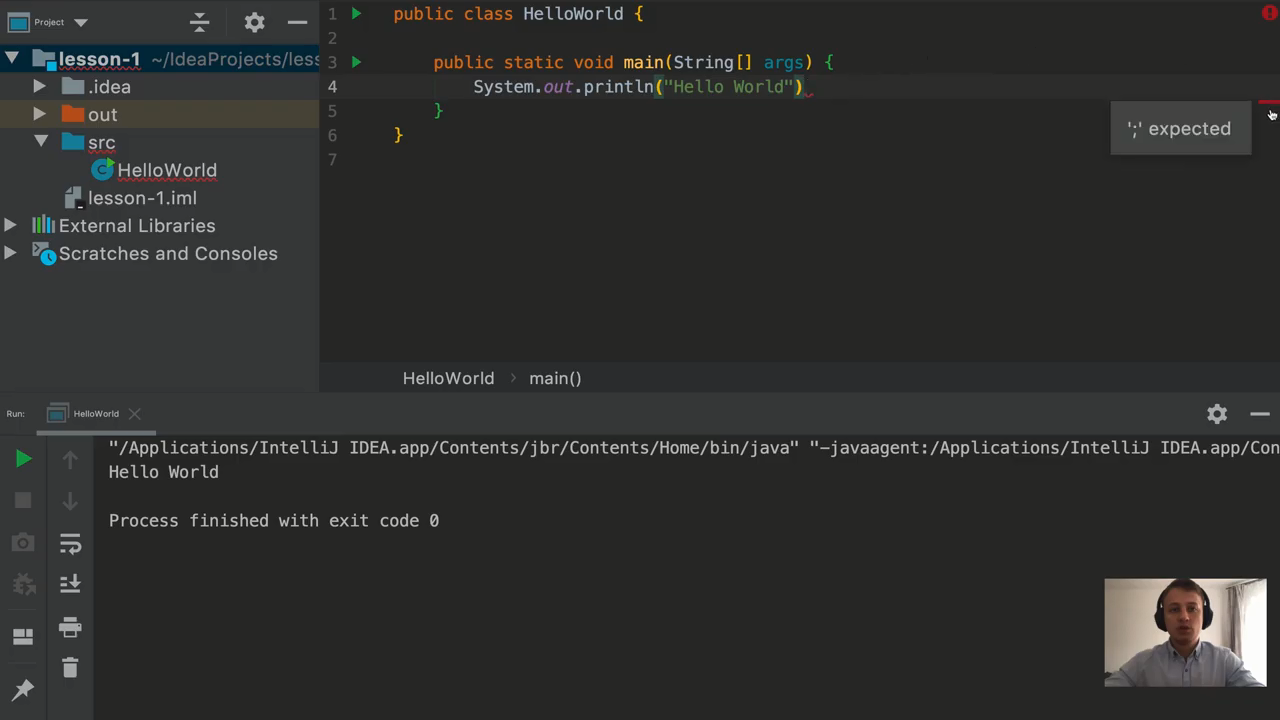The width and height of the screenshot is (1280, 720).
Task: Run the program with the green Rerun icon
Action: (23, 459)
